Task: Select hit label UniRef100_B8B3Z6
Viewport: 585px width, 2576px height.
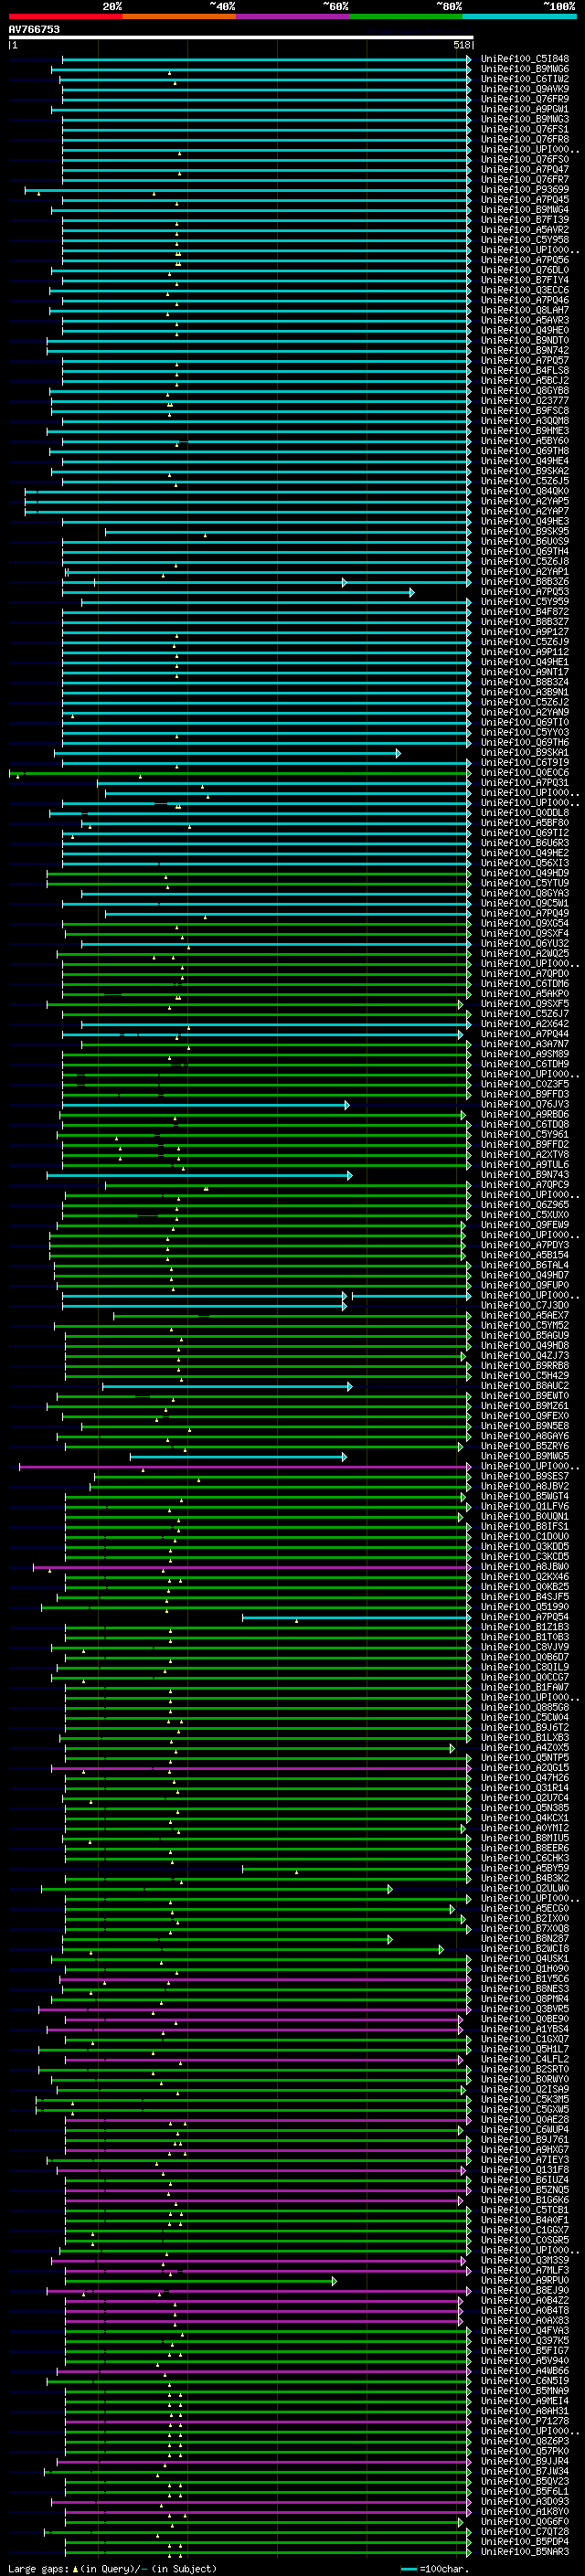Action: pos(525,582)
